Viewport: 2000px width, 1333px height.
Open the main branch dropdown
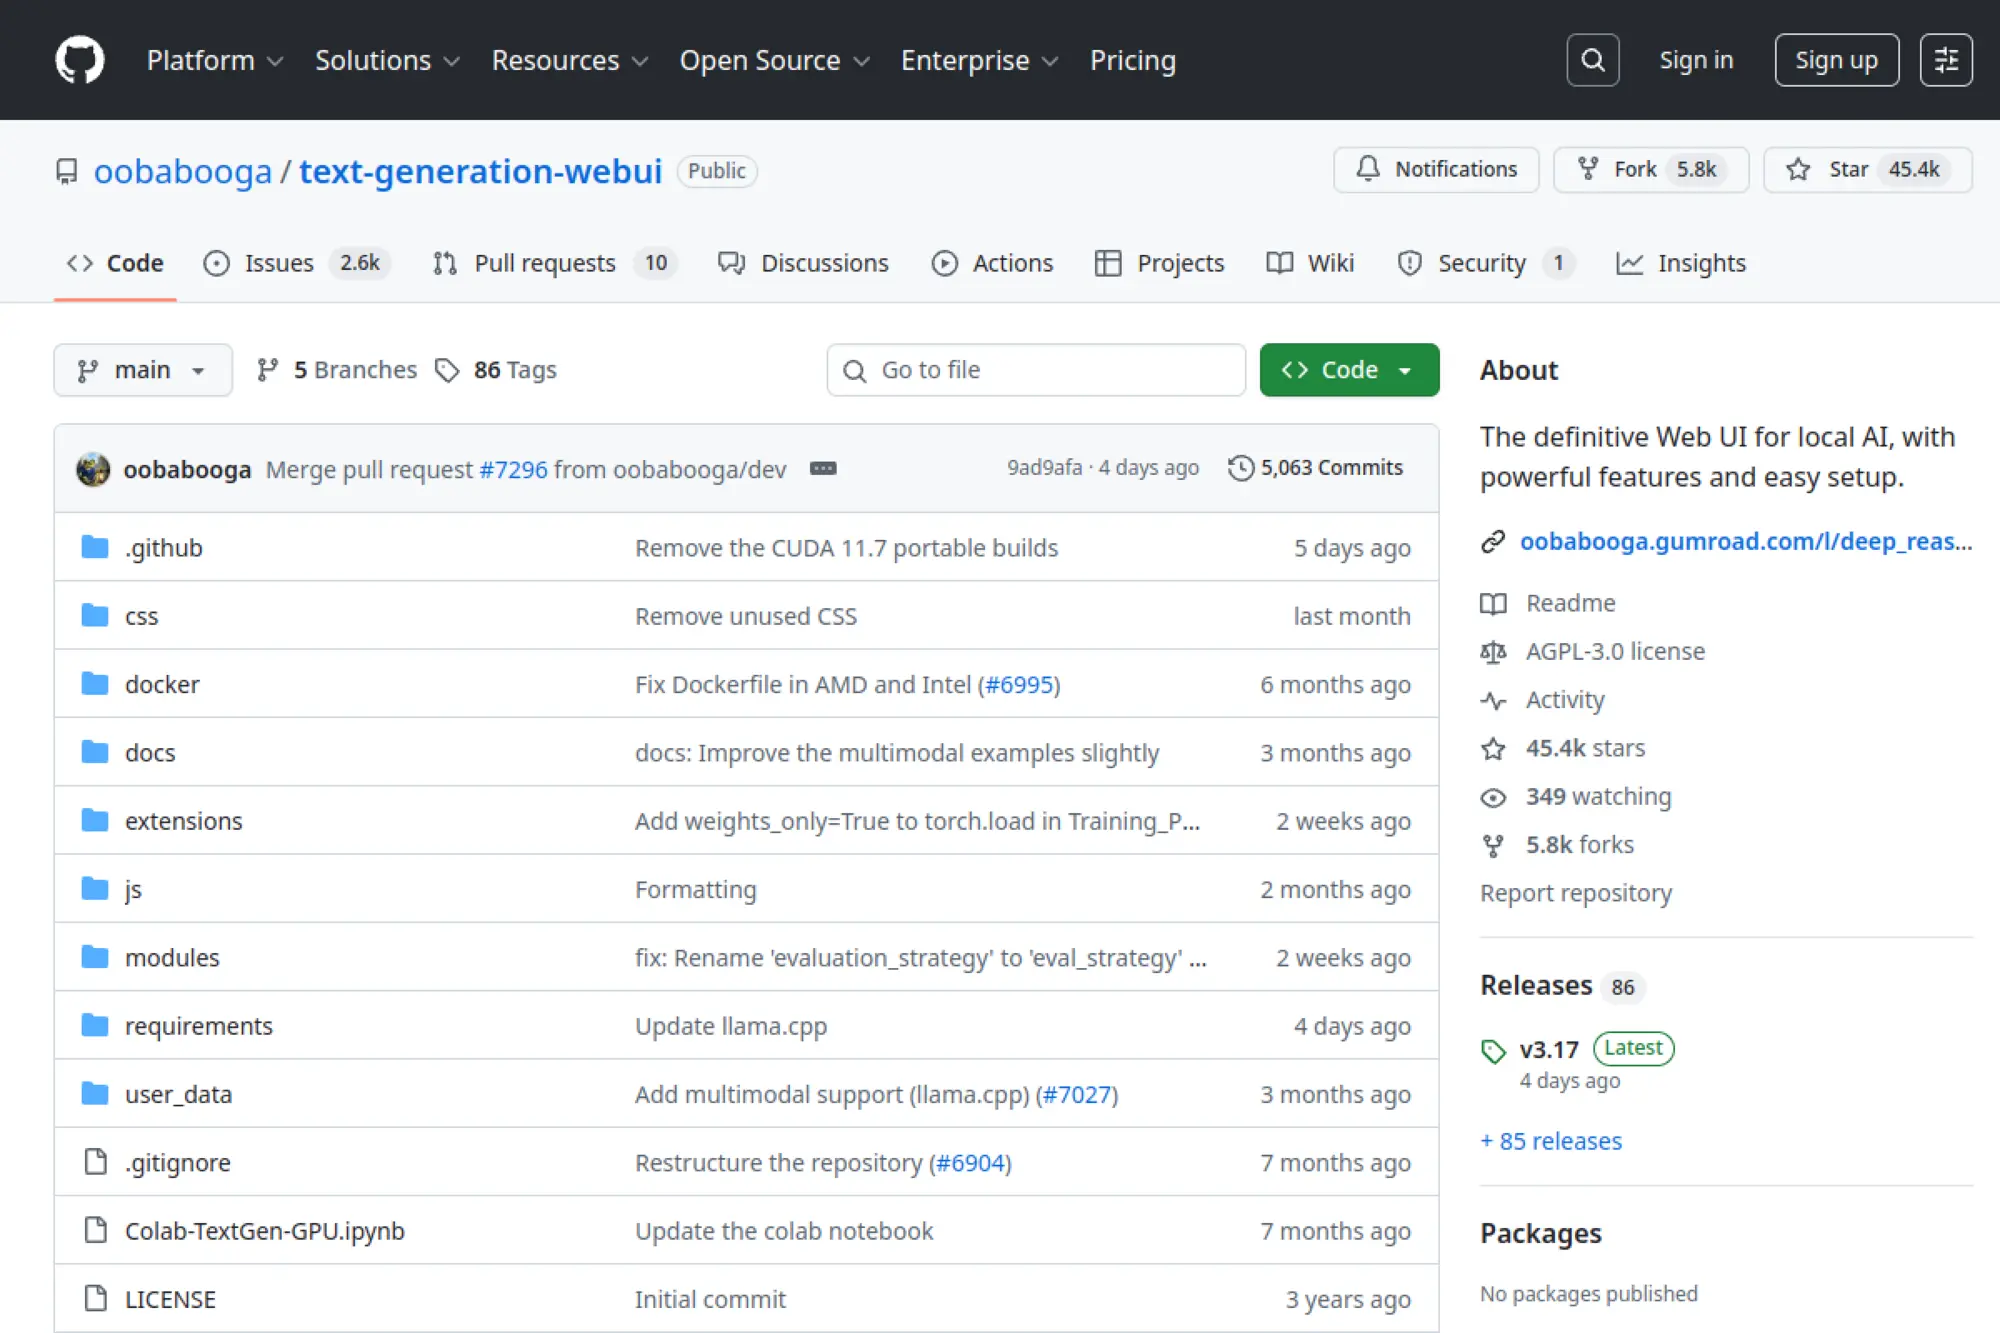pyautogui.click(x=142, y=369)
